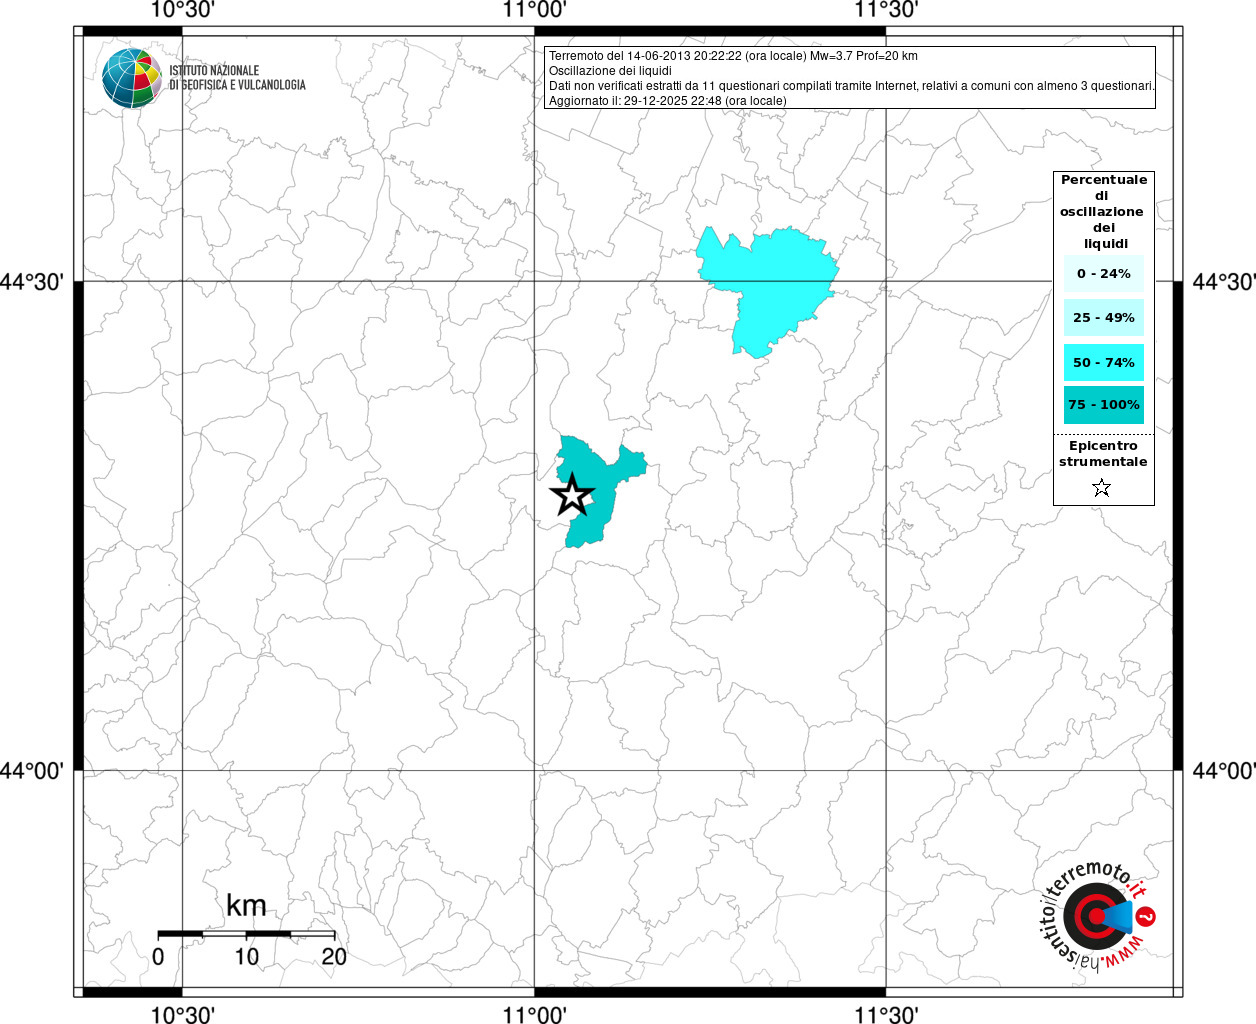
Task: Click the legend title 'Percentuale di oscillazione'
Action: pos(1102,212)
